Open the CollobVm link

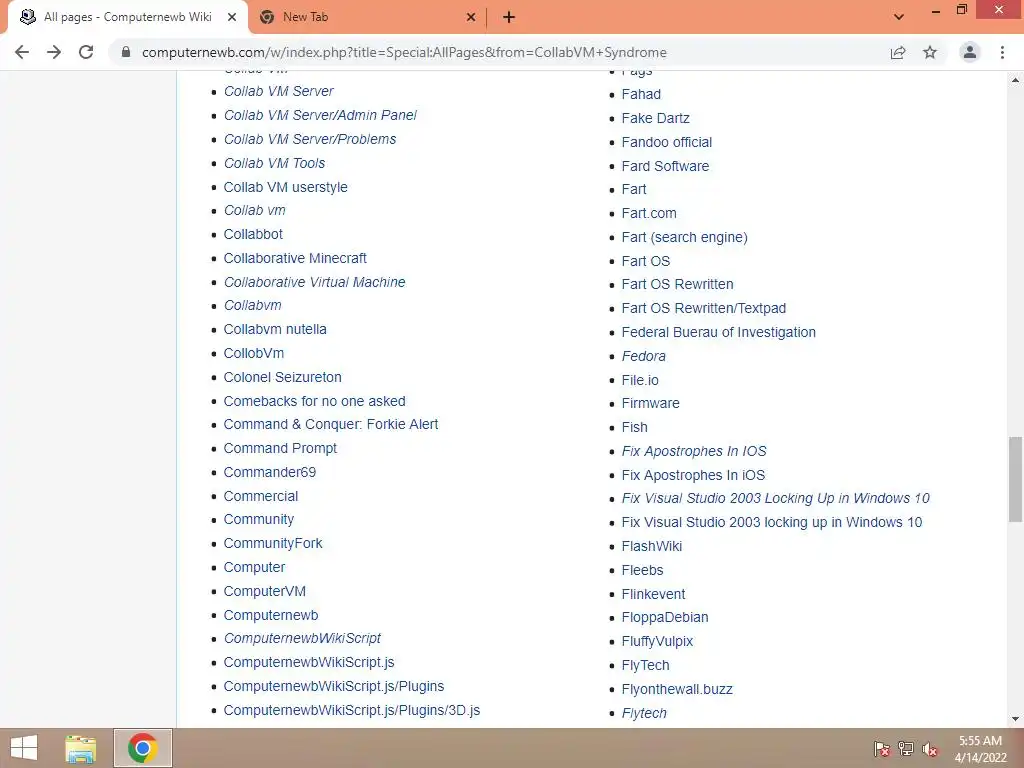tap(253, 353)
